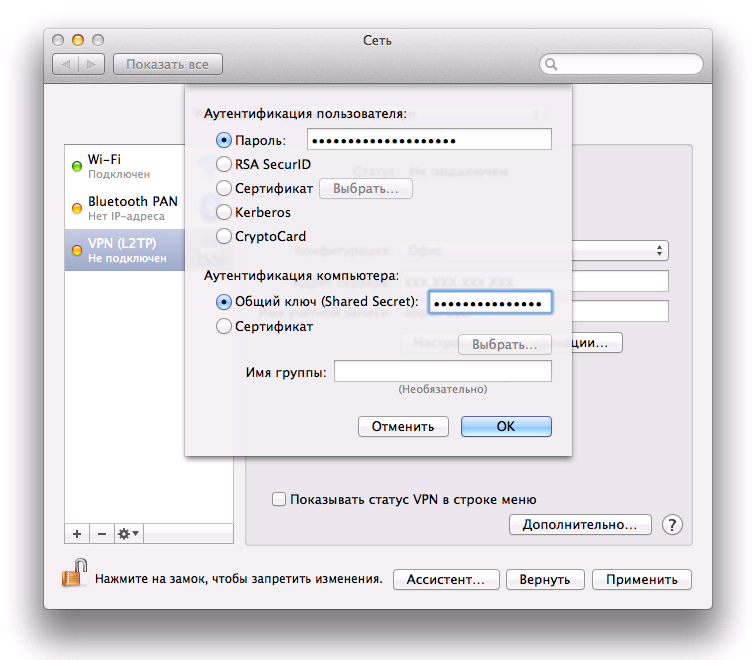Click the lock icon to prevent changes

click(74, 575)
